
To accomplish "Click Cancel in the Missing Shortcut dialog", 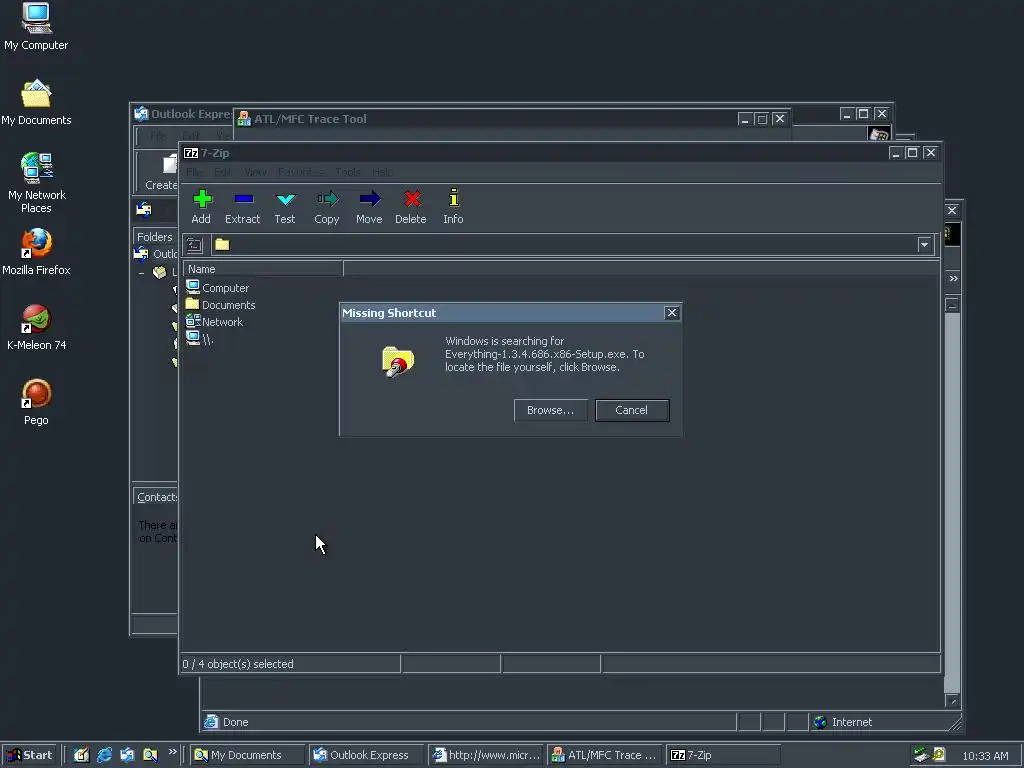I will pyautogui.click(x=632, y=410).
